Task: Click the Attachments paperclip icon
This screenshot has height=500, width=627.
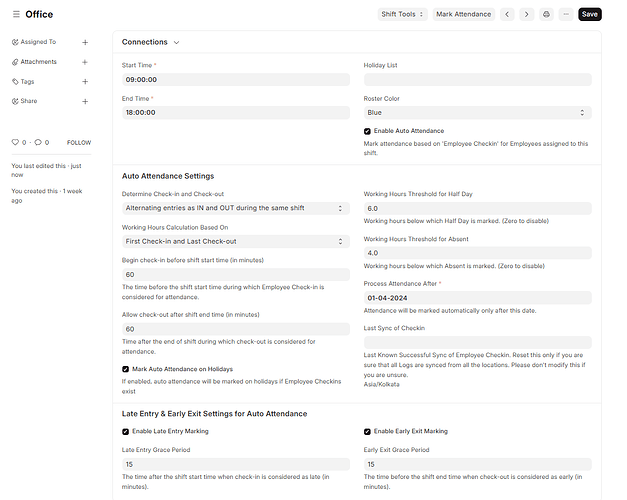Action: pyautogui.click(x=15, y=62)
